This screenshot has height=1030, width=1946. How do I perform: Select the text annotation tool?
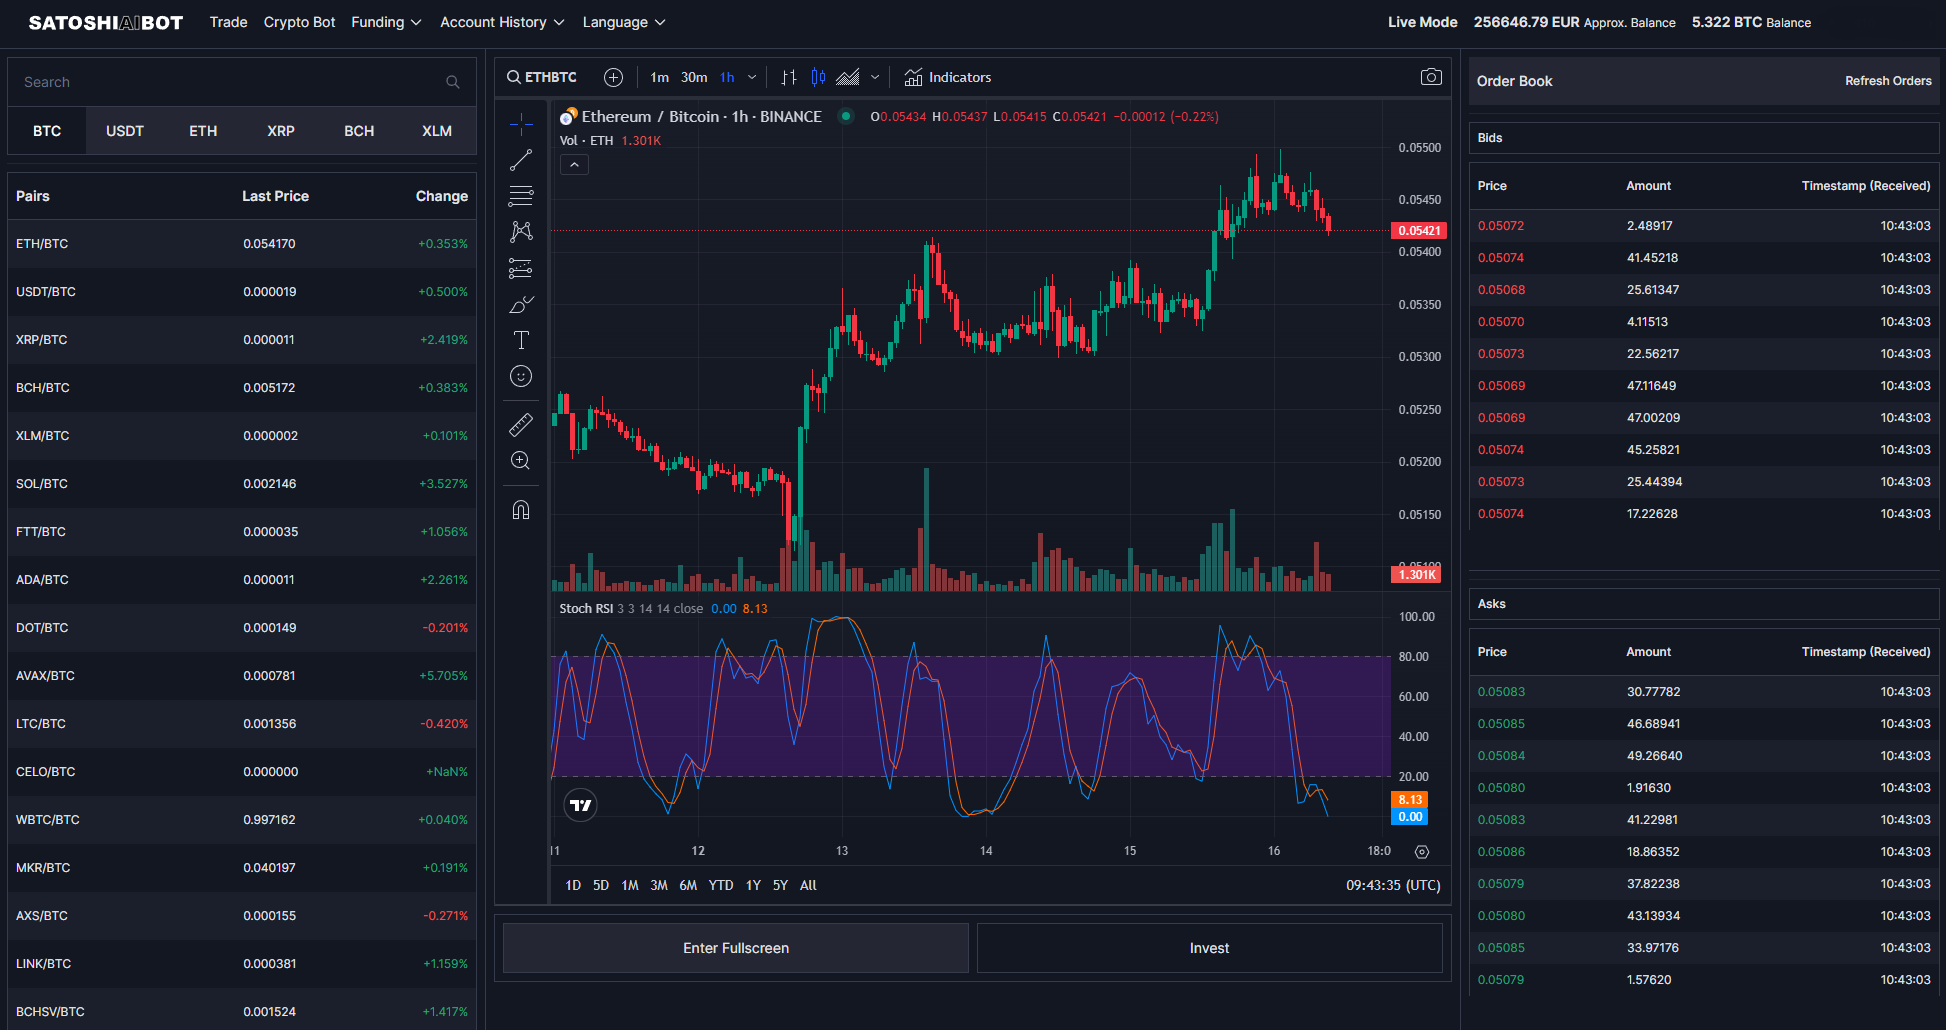click(x=521, y=340)
